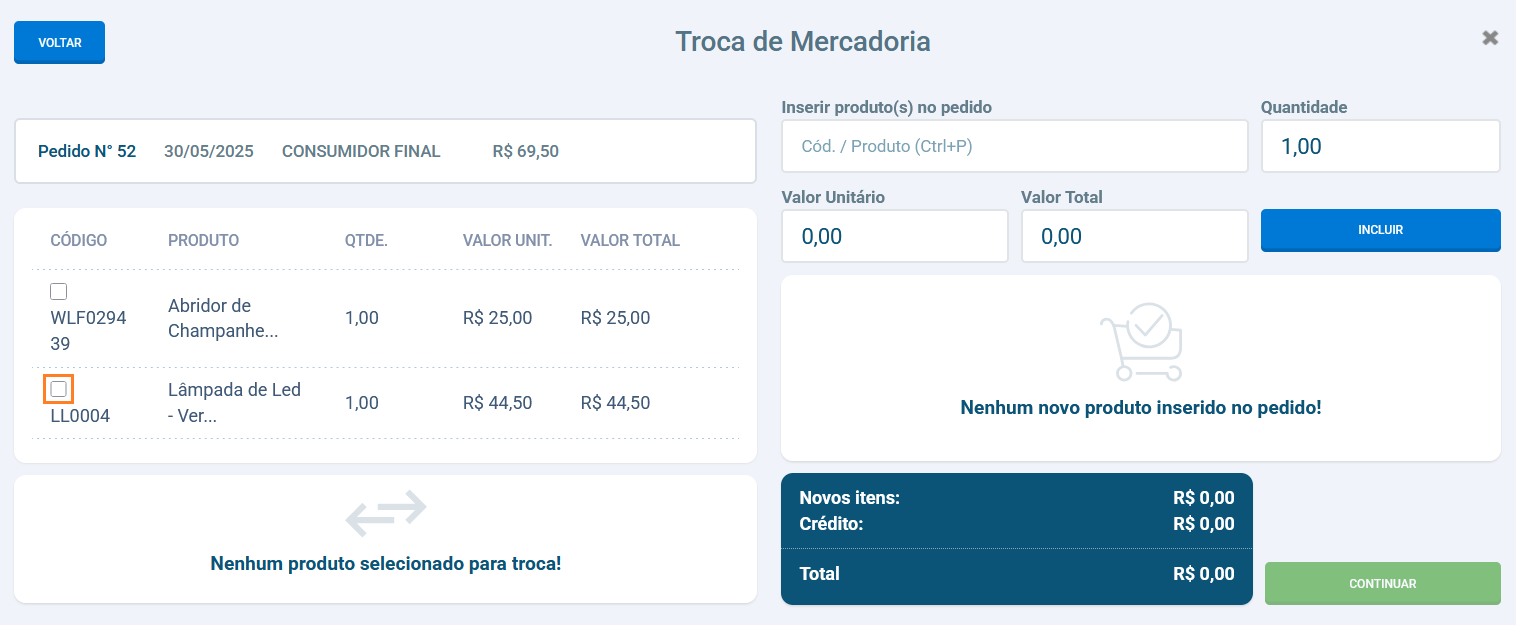The width and height of the screenshot is (1516, 625).
Task: Click the Lâmpada de Led product name
Action: [x=234, y=402]
